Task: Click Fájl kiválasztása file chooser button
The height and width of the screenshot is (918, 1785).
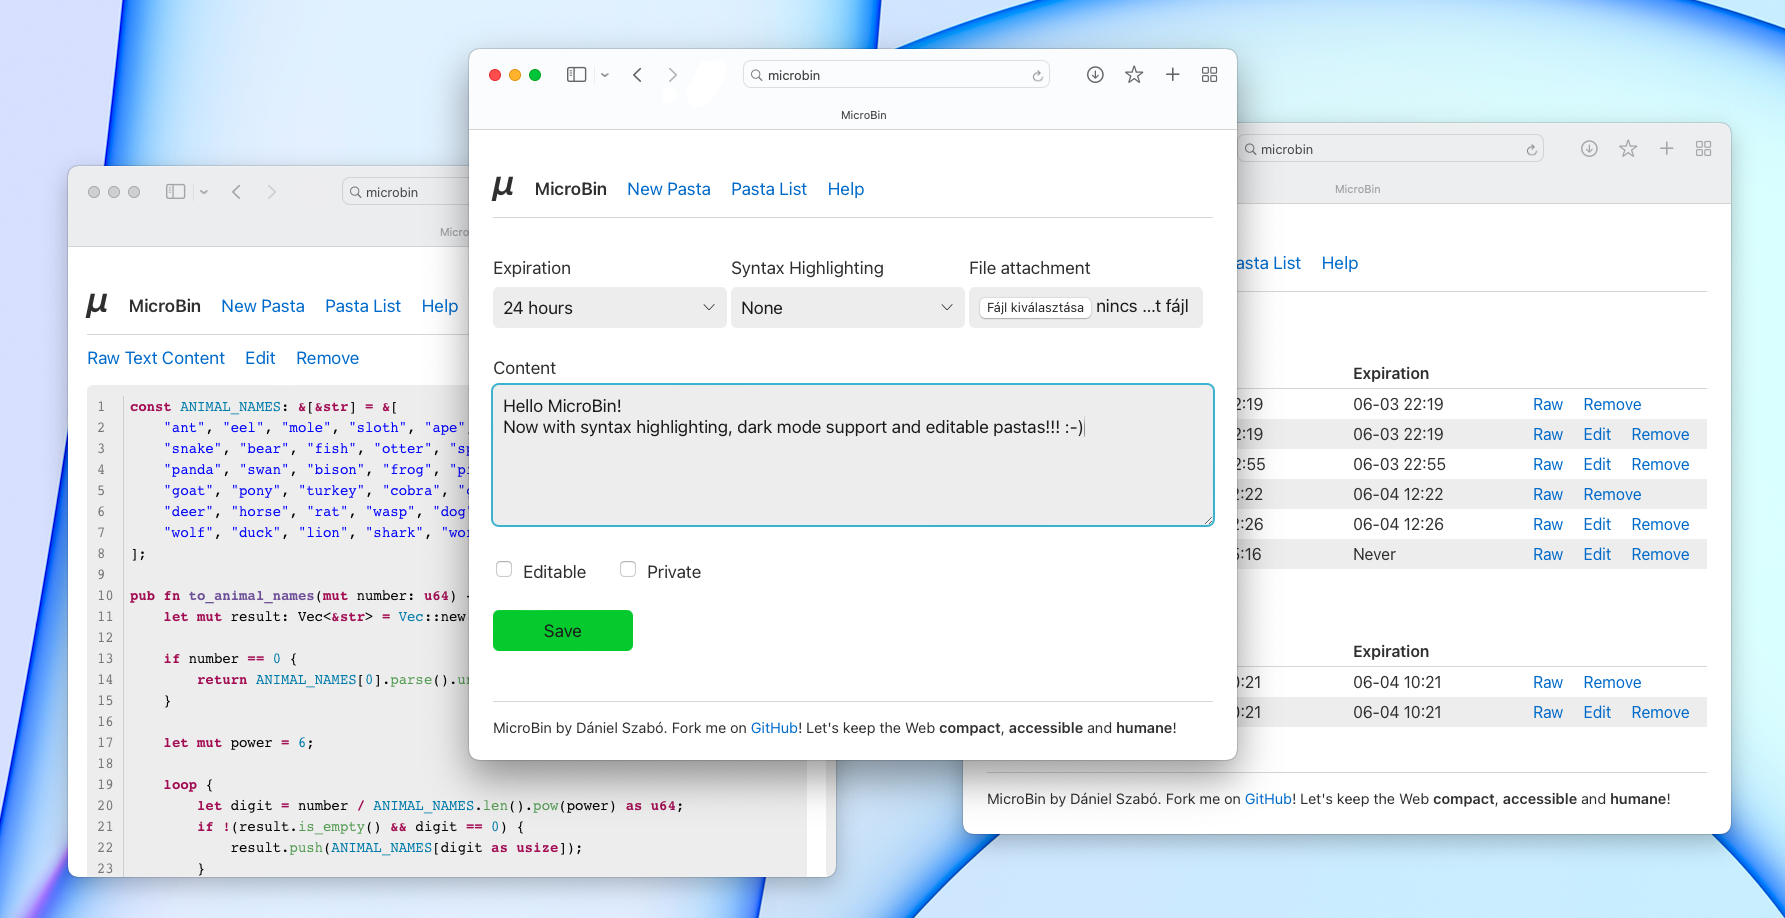Action: point(1035,307)
